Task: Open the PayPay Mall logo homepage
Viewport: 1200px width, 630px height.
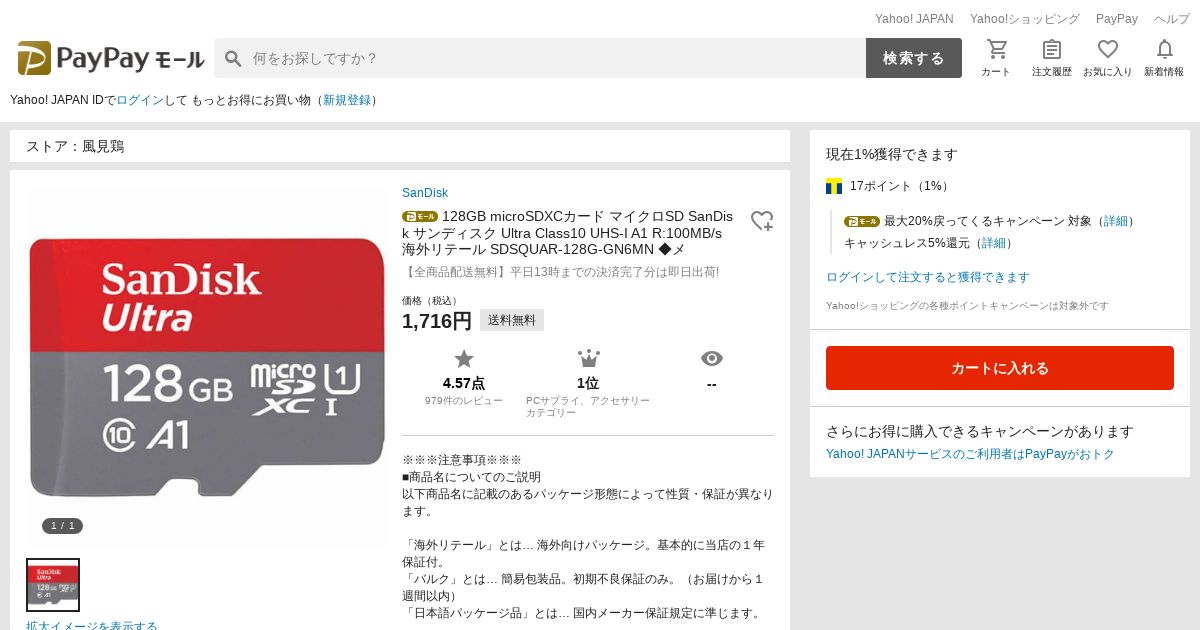Action: pos(110,58)
